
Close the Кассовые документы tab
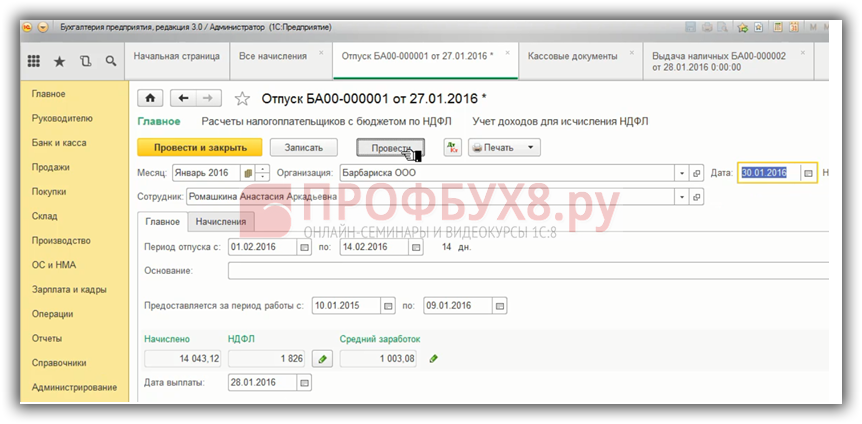point(632,53)
